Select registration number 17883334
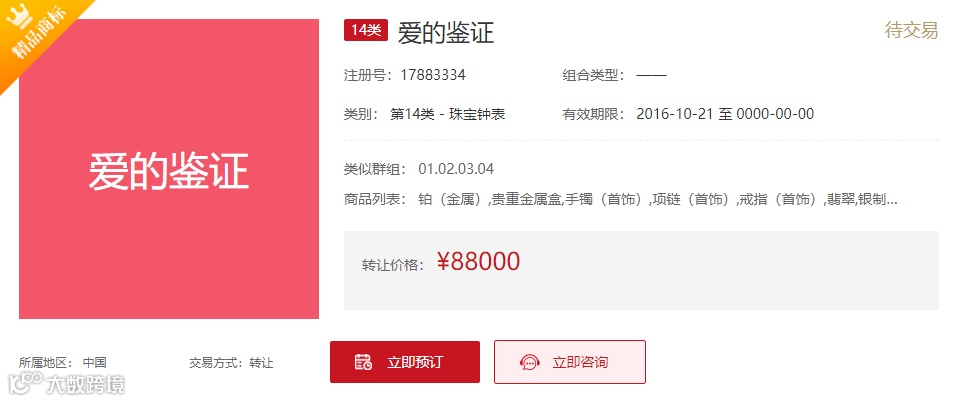Viewport: 955px width, 402px height. coord(433,75)
